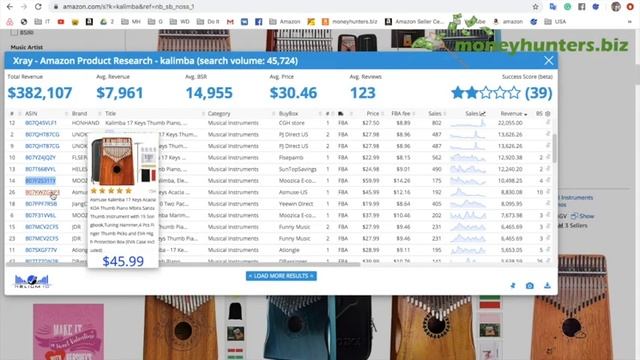
Task: Open Gmail bookmark icon
Action: [x=230, y=22]
